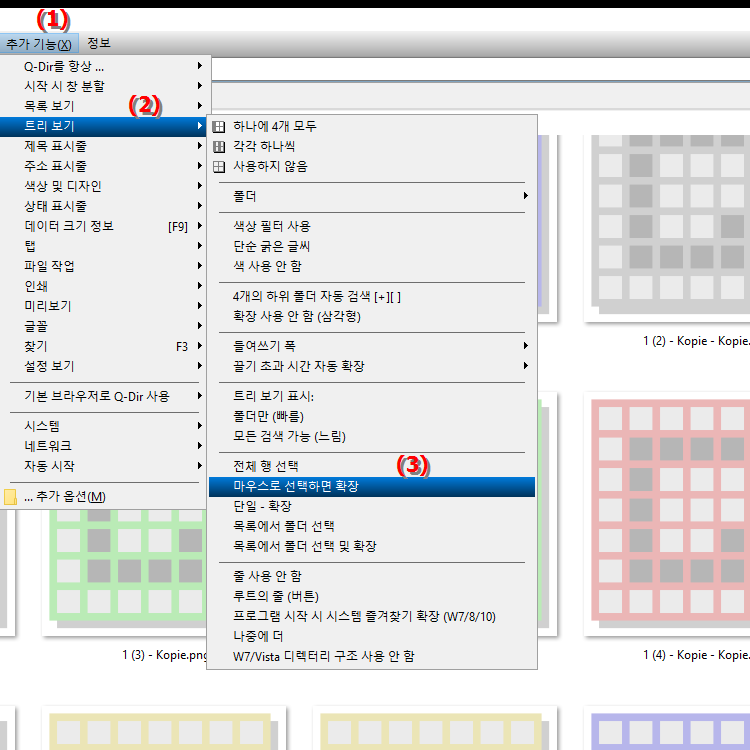Expand the '목록 보기' submenu
The width and height of the screenshot is (750, 750).
[x=103, y=106]
